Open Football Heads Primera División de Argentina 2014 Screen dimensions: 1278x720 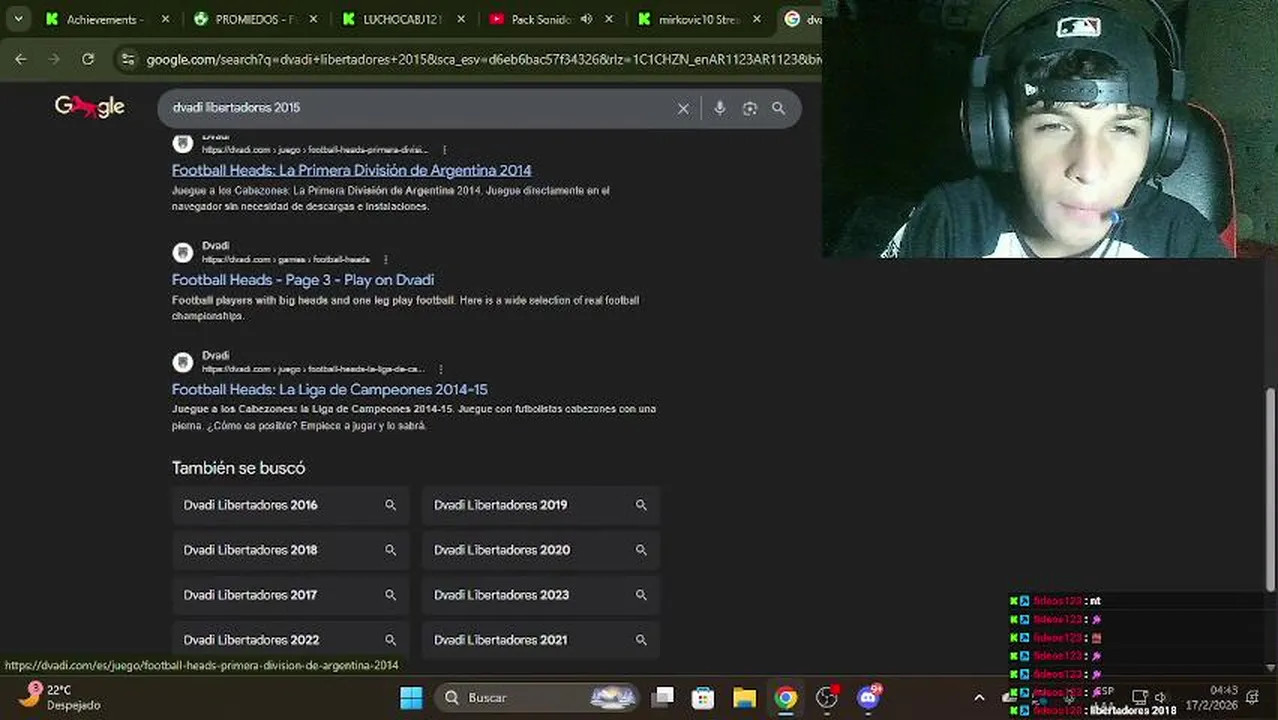point(351,170)
